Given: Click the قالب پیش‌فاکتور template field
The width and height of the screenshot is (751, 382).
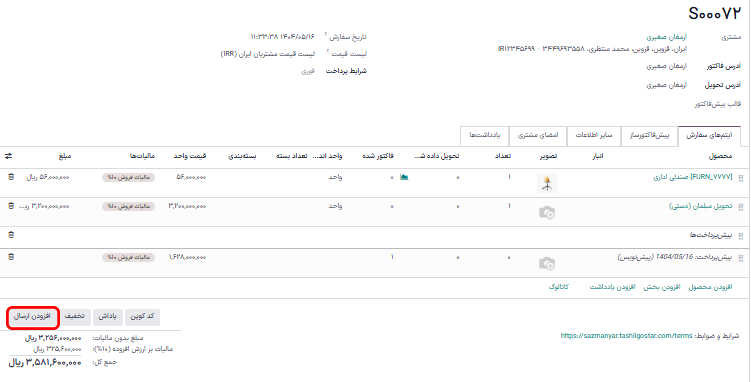Looking at the screenshot, I should tap(717, 104).
